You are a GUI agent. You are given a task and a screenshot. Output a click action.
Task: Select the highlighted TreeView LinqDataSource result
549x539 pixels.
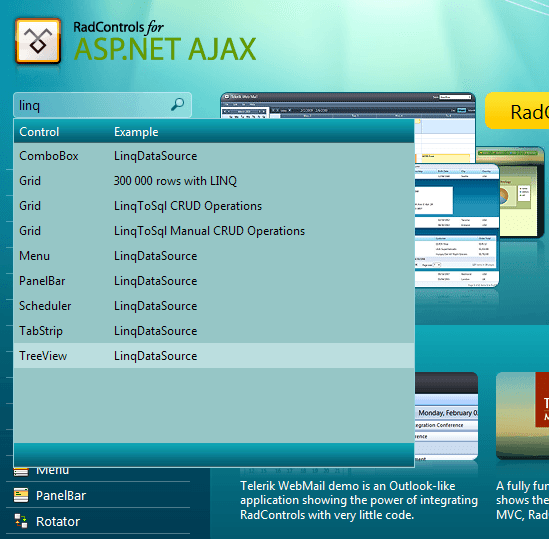tap(214, 356)
